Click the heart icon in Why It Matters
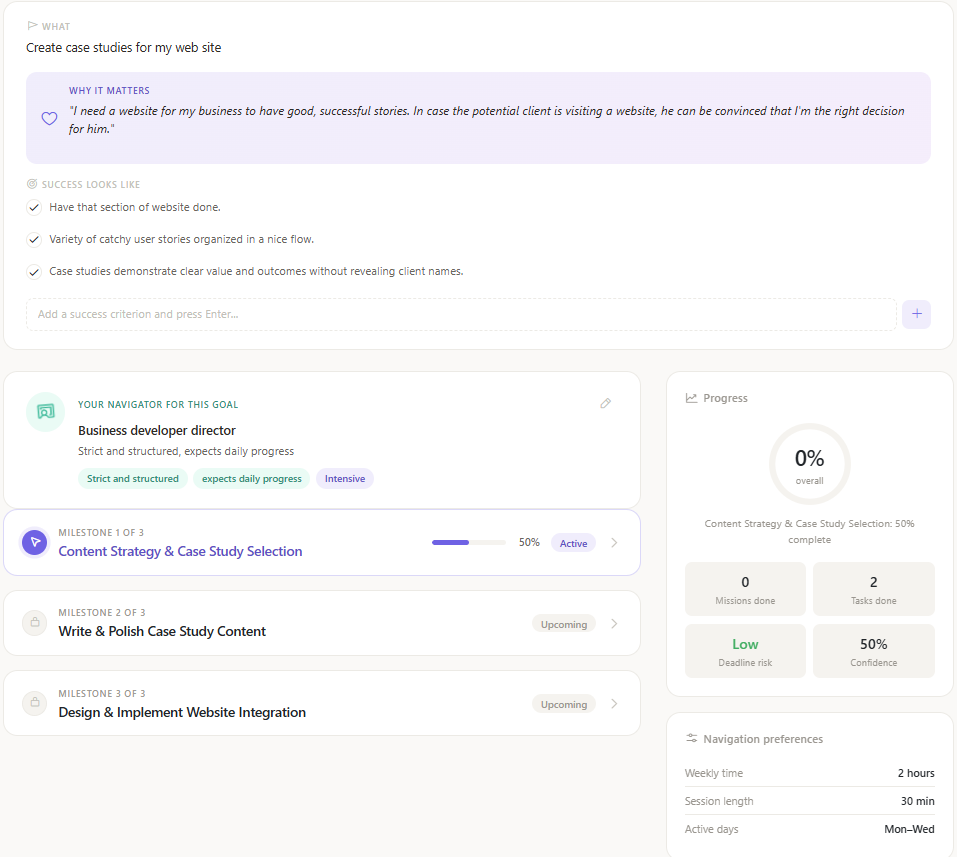The image size is (957, 857). click(x=49, y=118)
